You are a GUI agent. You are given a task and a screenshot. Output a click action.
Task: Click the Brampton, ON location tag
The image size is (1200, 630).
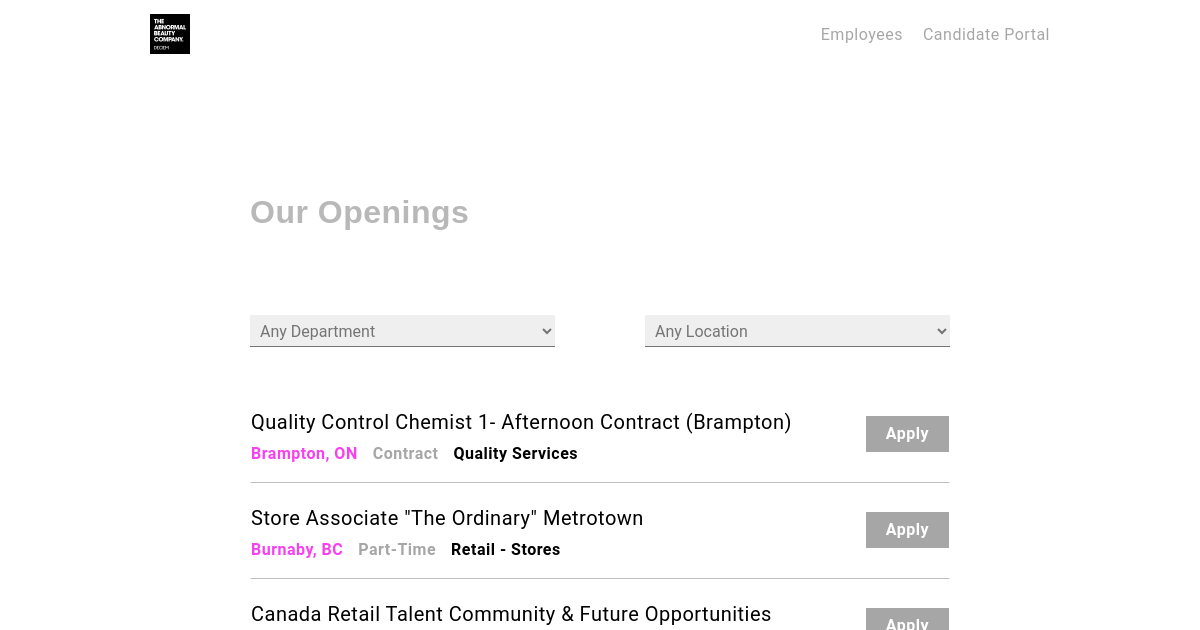(304, 453)
